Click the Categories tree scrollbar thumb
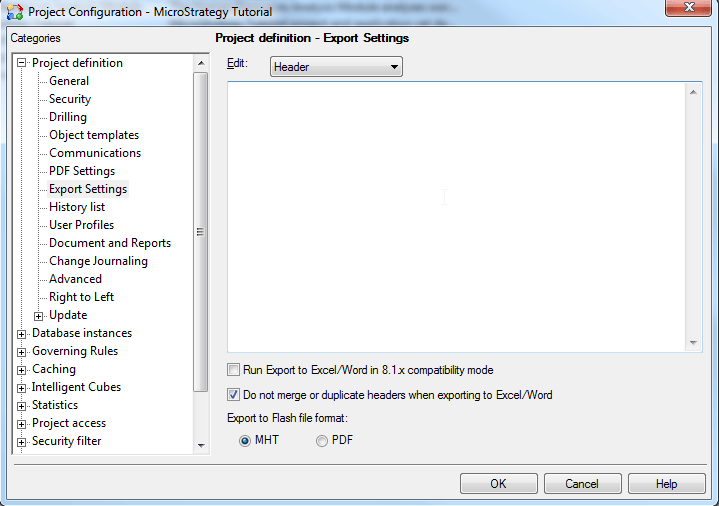This screenshot has width=719, height=506. (201, 232)
